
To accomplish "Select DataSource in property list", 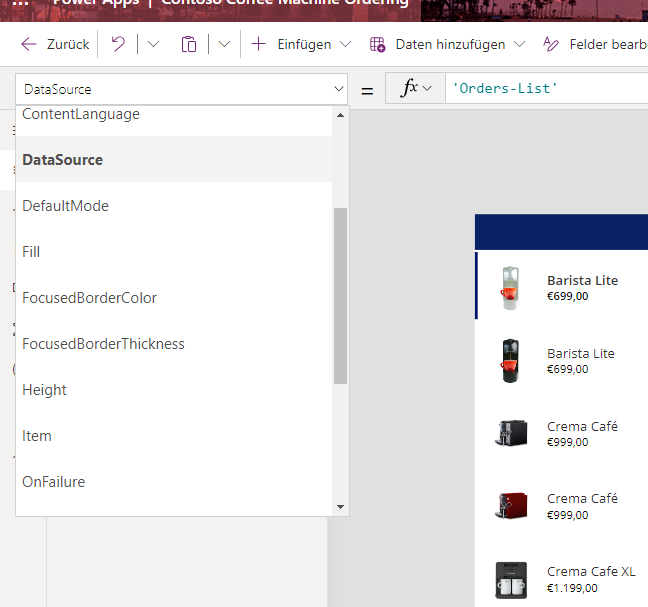I will (174, 159).
